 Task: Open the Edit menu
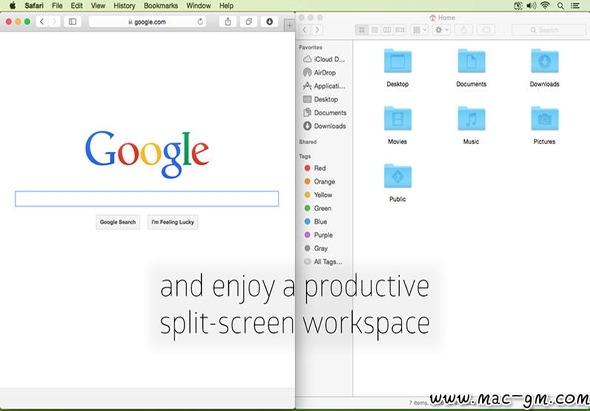[x=77, y=6]
